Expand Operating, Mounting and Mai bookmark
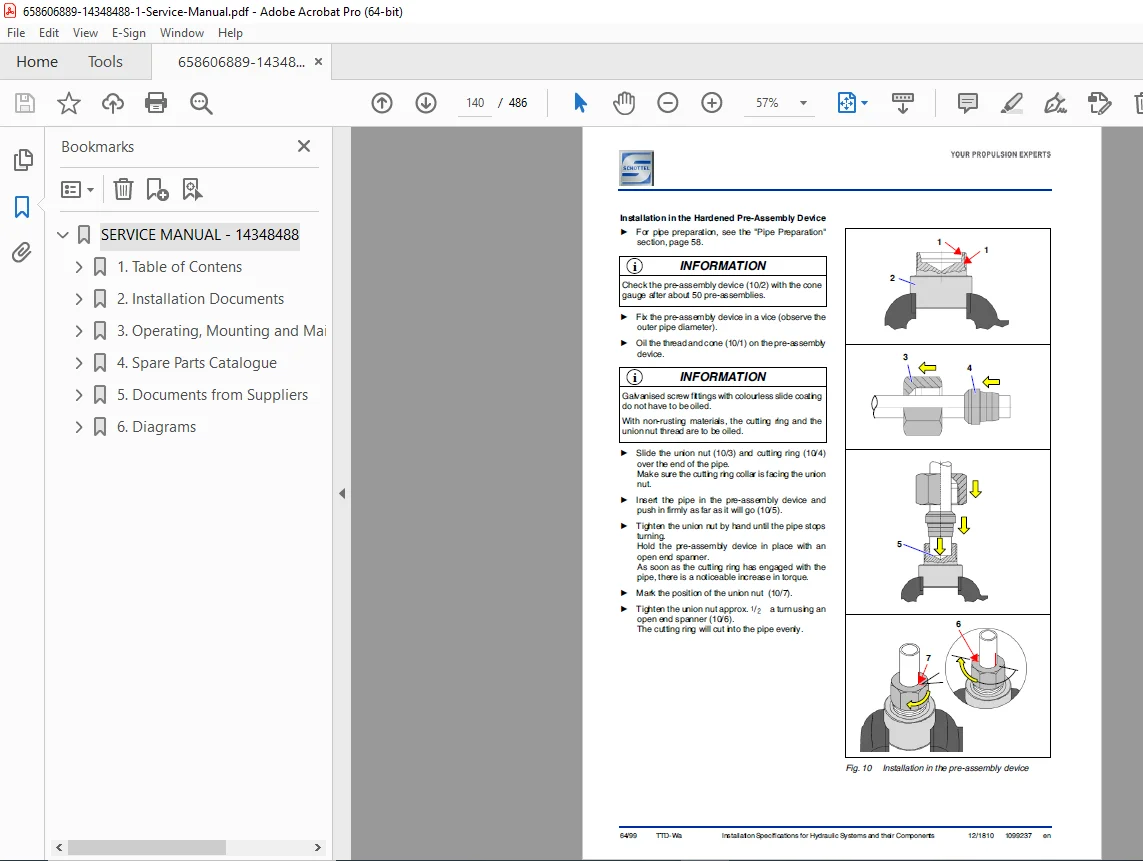1143x861 pixels. click(79, 331)
